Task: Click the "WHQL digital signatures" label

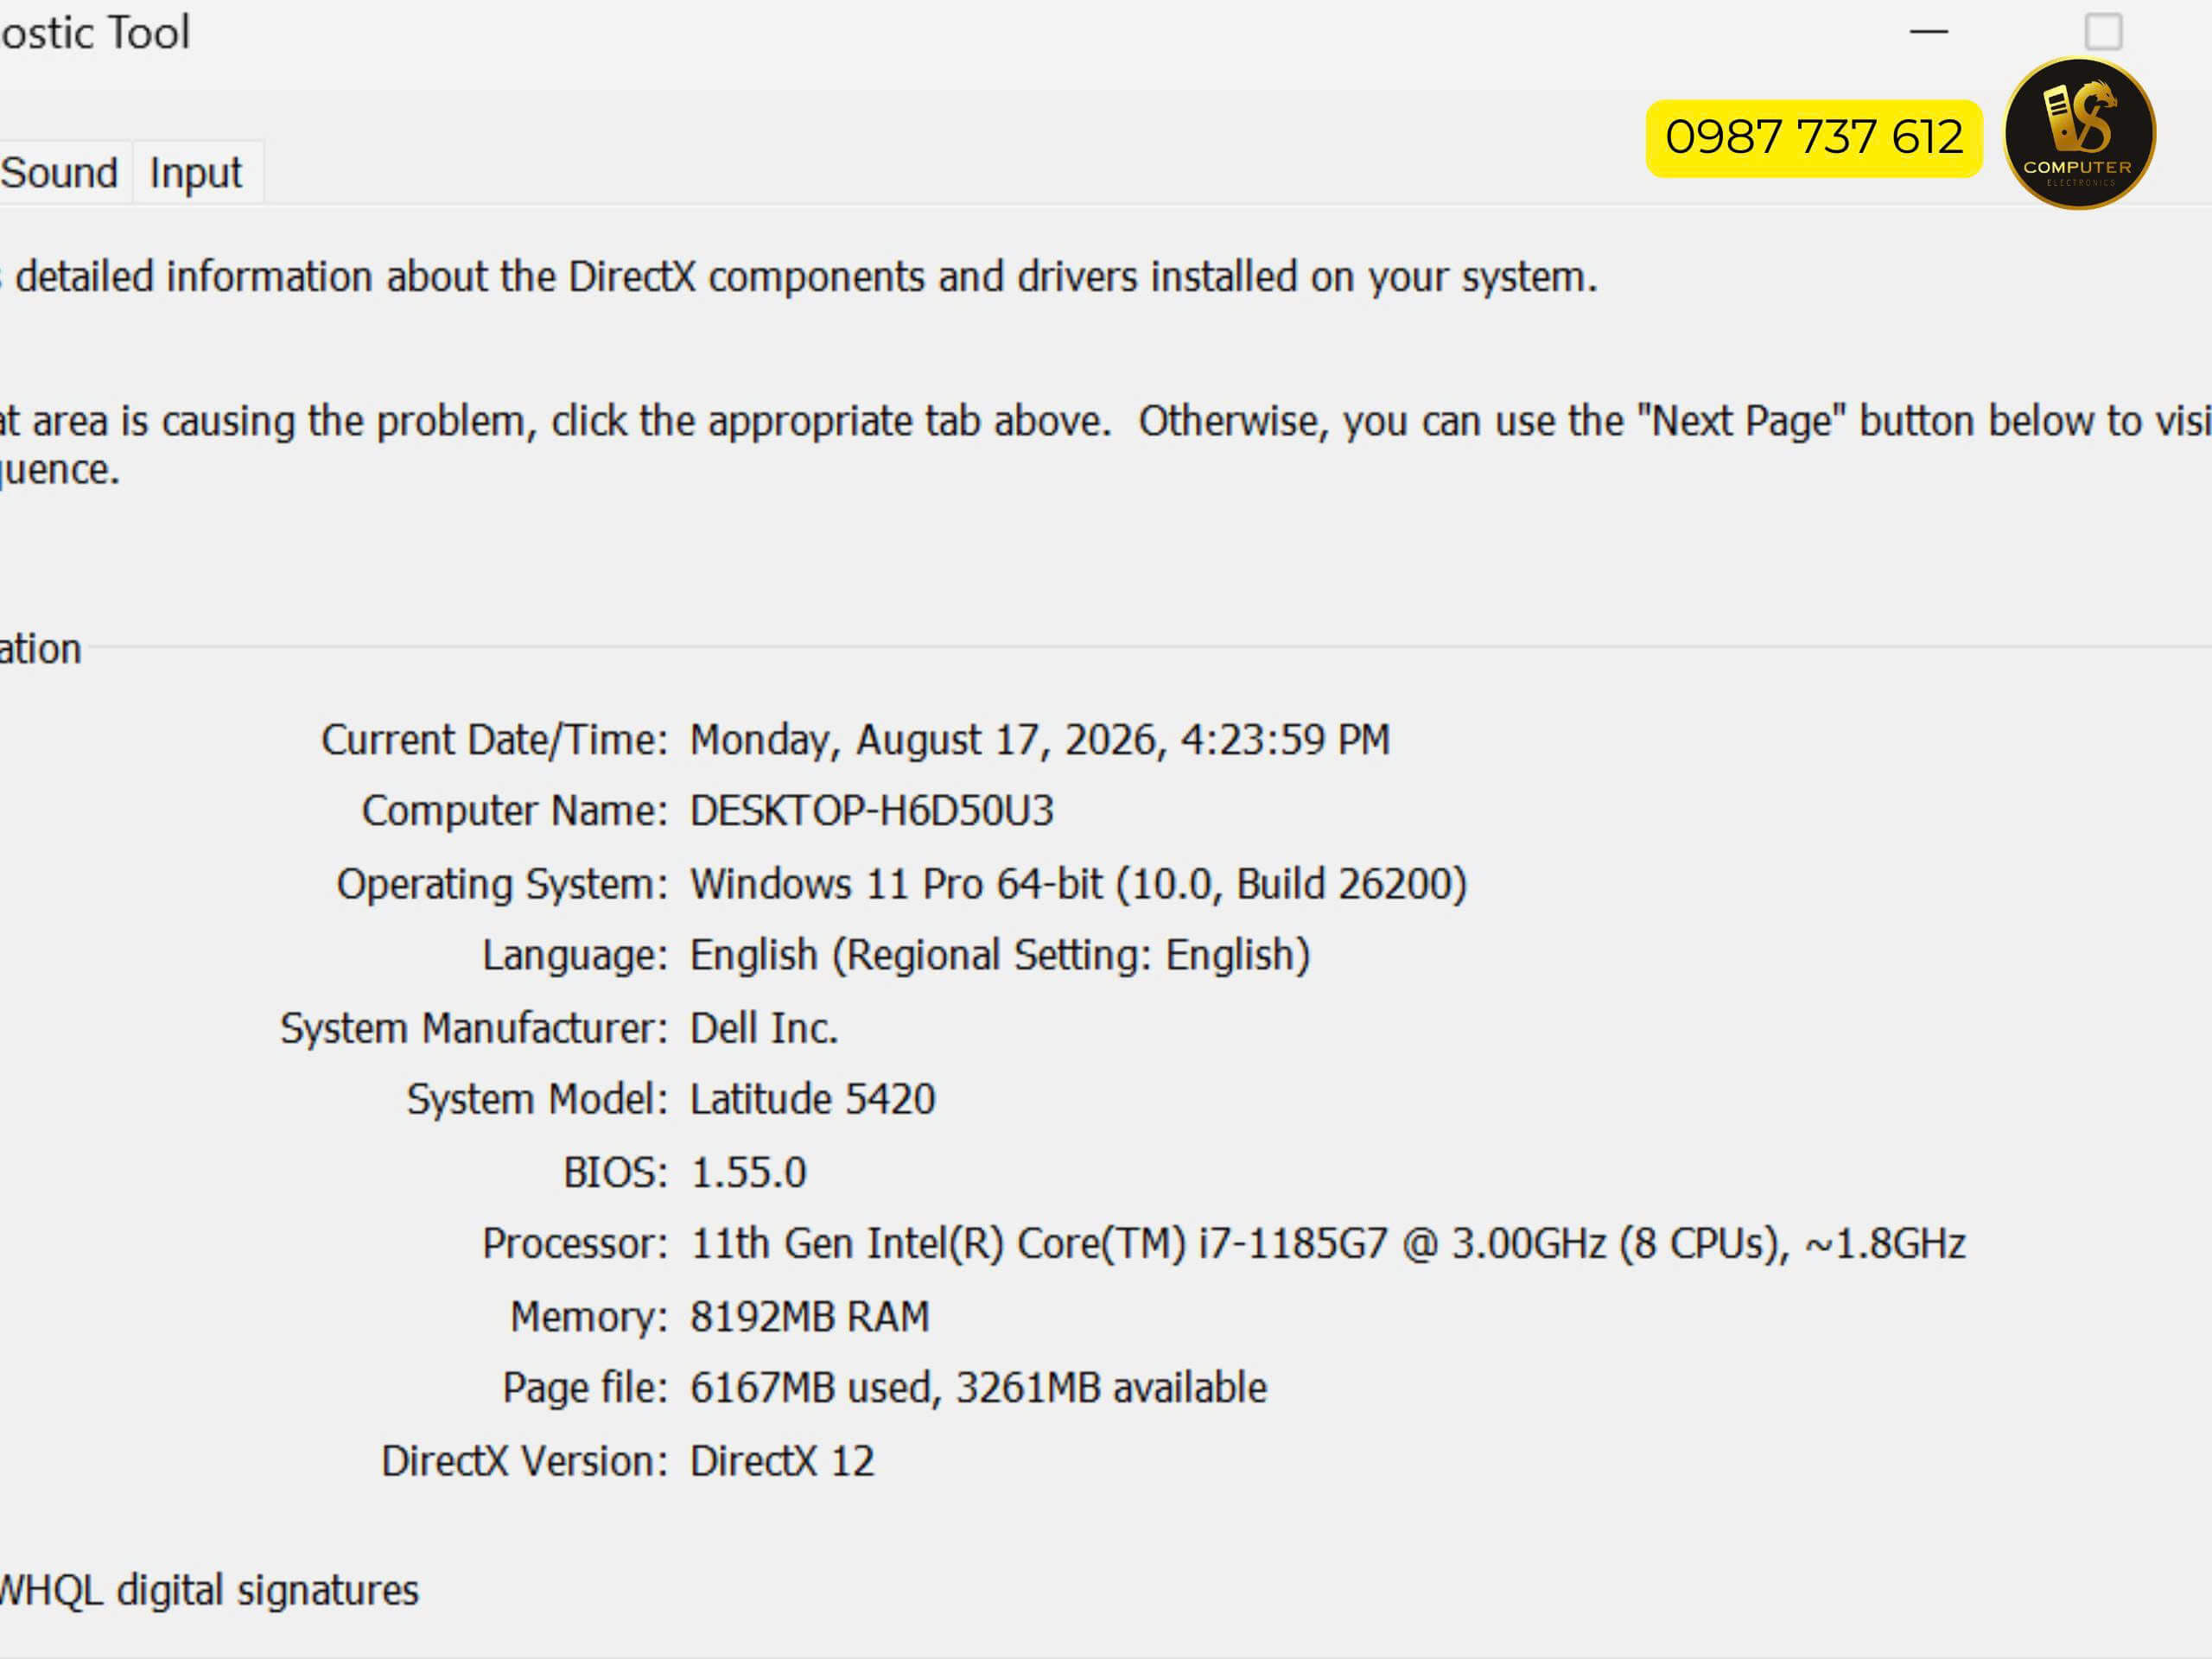Action: point(209,1591)
